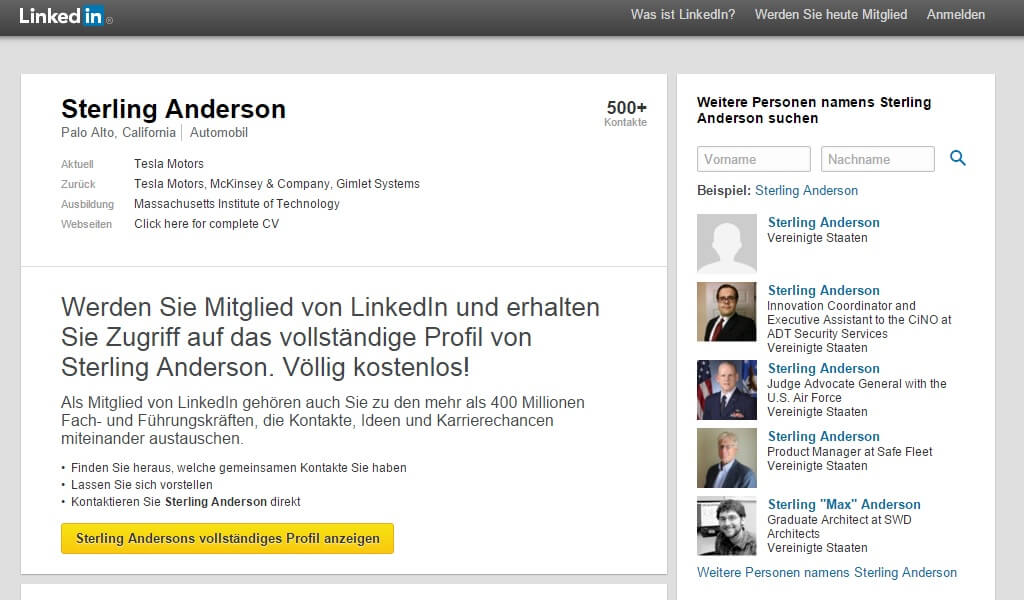Open Sterling "Max" Anderson profile link
The width and height of the screenshot is (1024, 600).
(844, 504)
